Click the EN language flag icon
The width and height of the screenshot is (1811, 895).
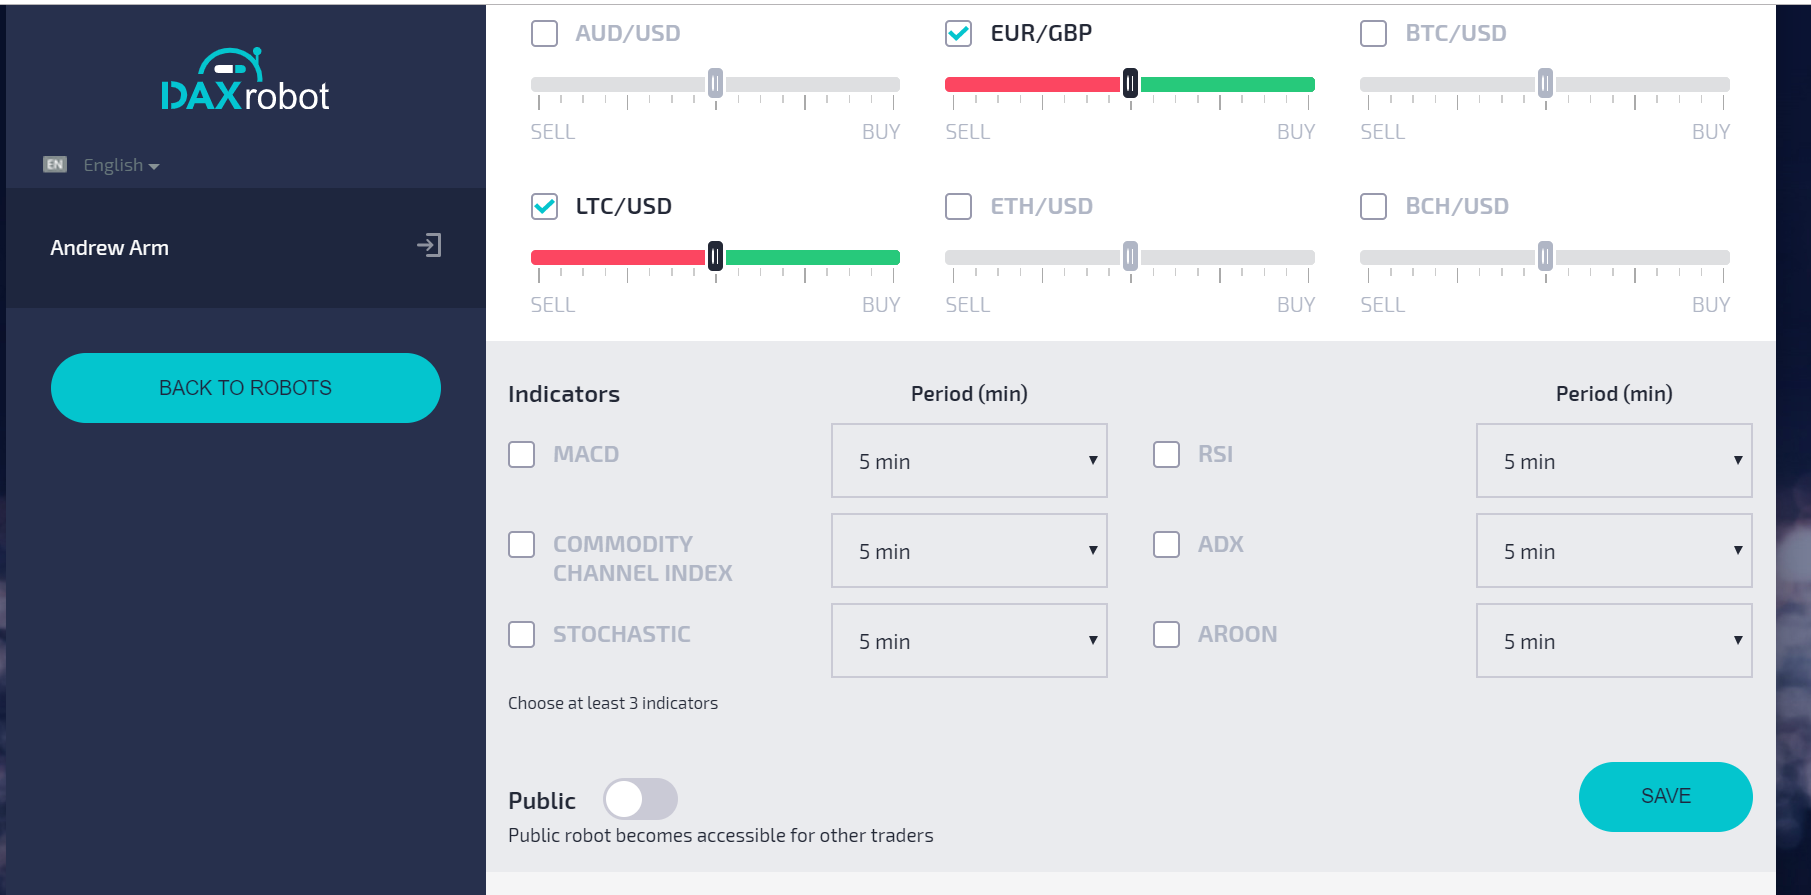55,164
